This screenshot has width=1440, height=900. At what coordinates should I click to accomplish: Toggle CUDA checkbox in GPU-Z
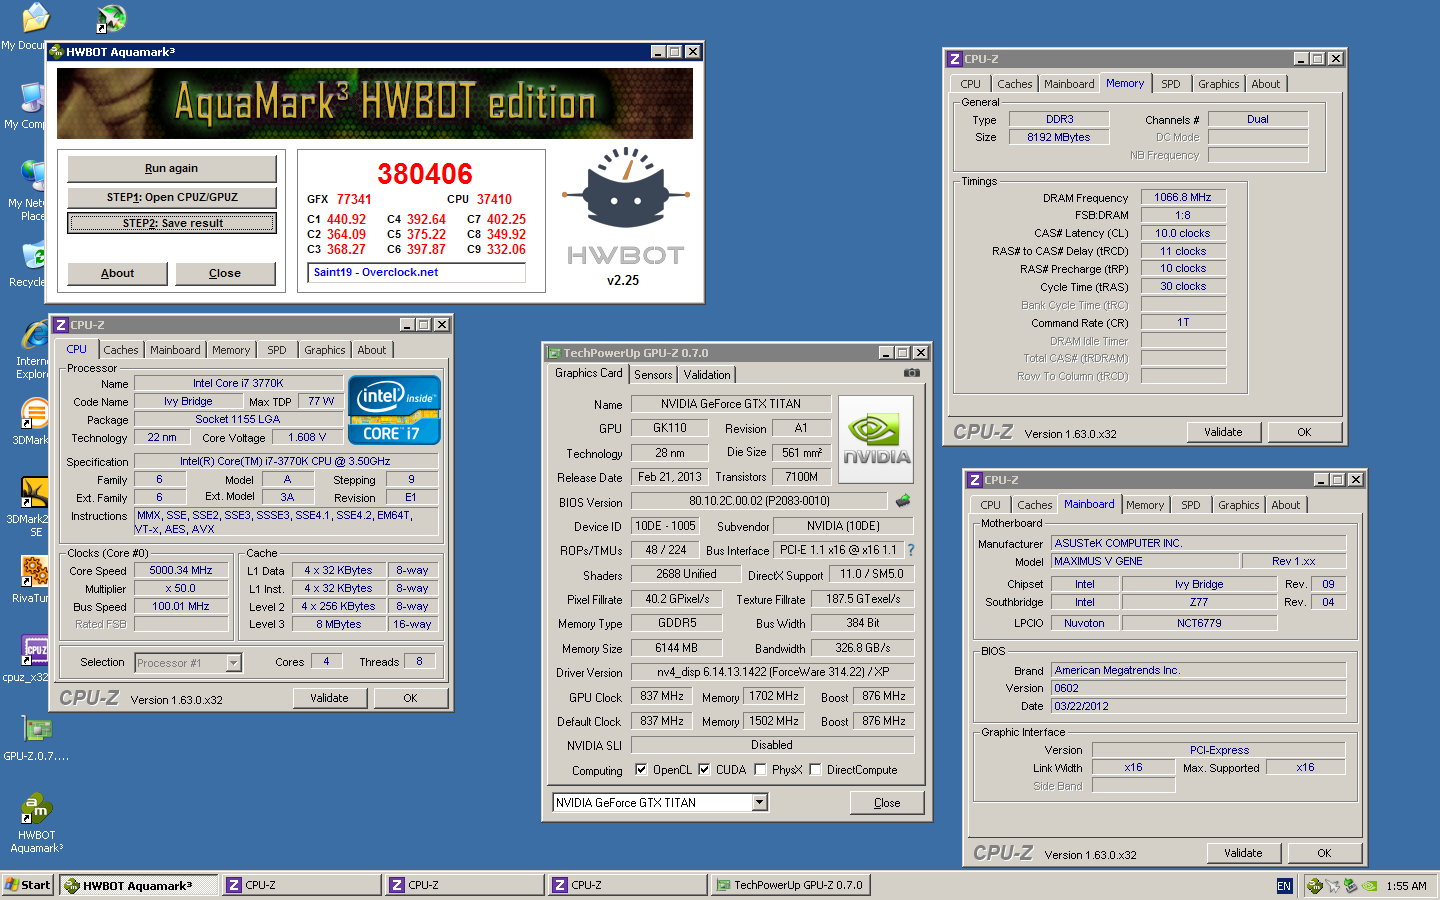coord(704,770)
